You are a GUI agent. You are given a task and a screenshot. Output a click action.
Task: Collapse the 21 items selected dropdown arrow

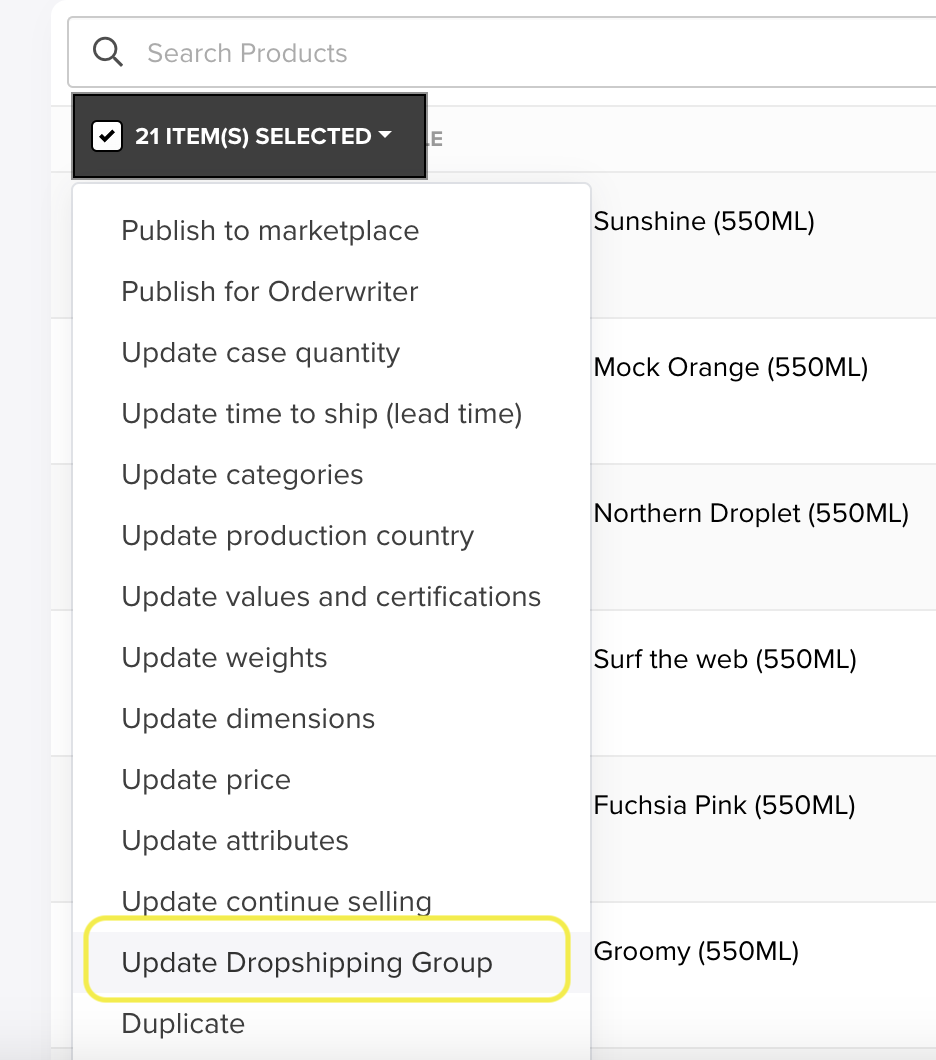(x=385, y=135)
